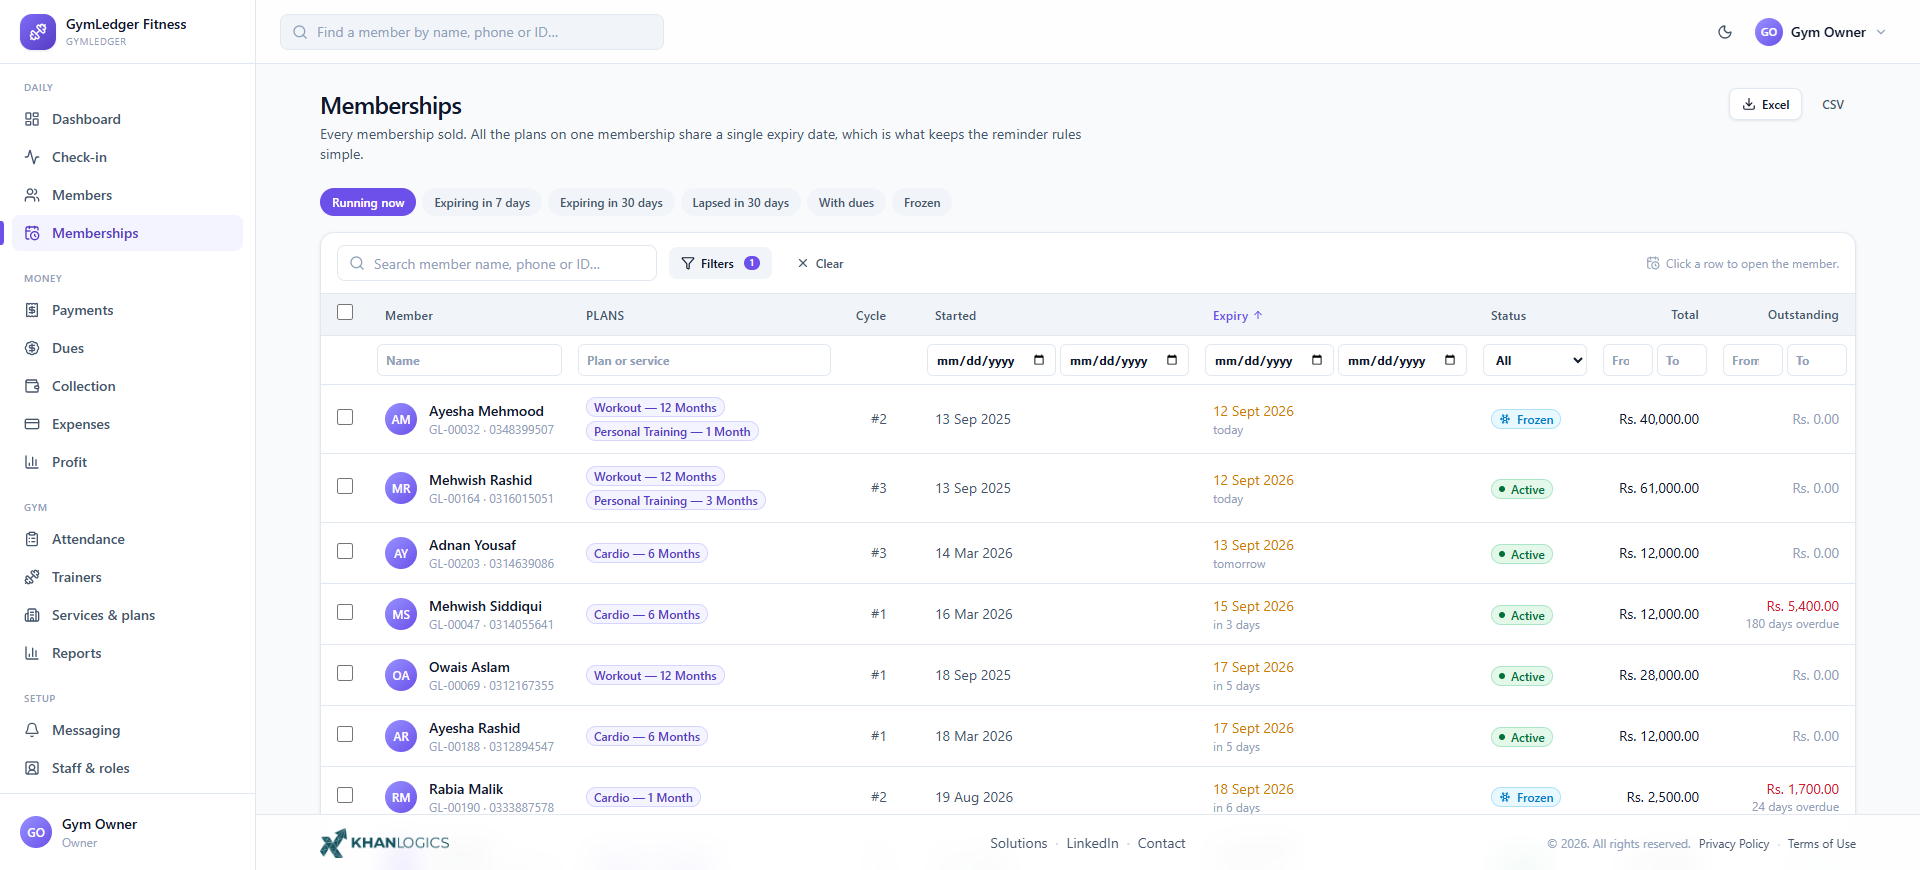Viewport: 1920px width, 870px height.
Task: Open the Started to-date field
Action: (x=1124, y=360)
